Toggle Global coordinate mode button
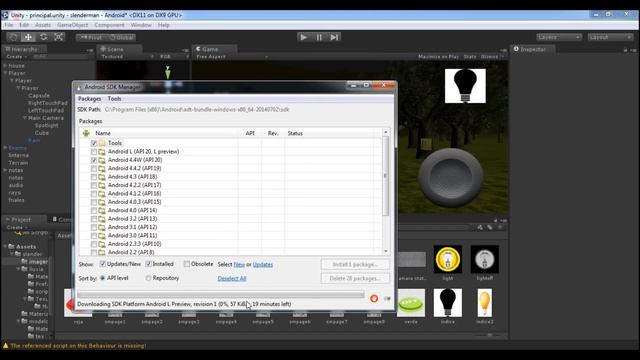The width and height of the screenshot is (640, 360). (121, 37)
